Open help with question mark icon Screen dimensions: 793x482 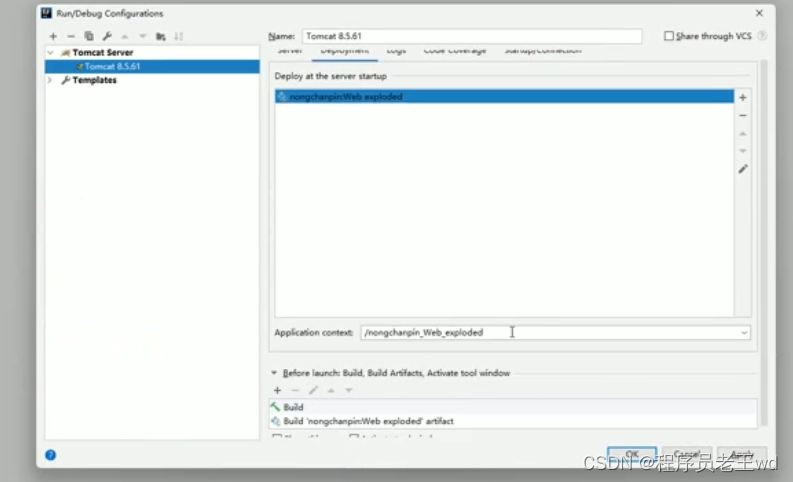[51, 455]
